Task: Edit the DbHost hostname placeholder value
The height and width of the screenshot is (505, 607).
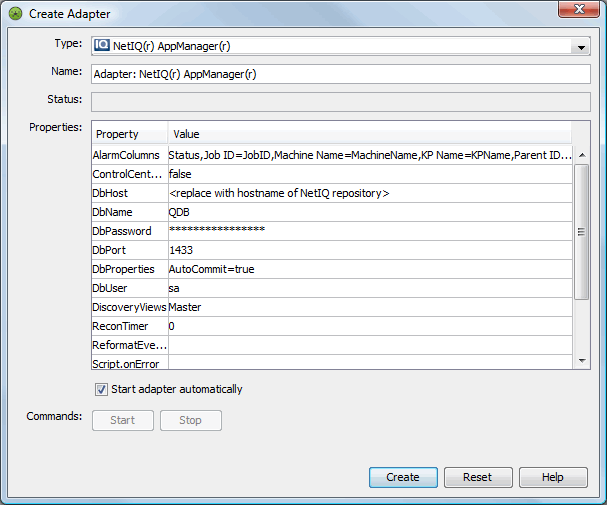Action: click(370, 193)
